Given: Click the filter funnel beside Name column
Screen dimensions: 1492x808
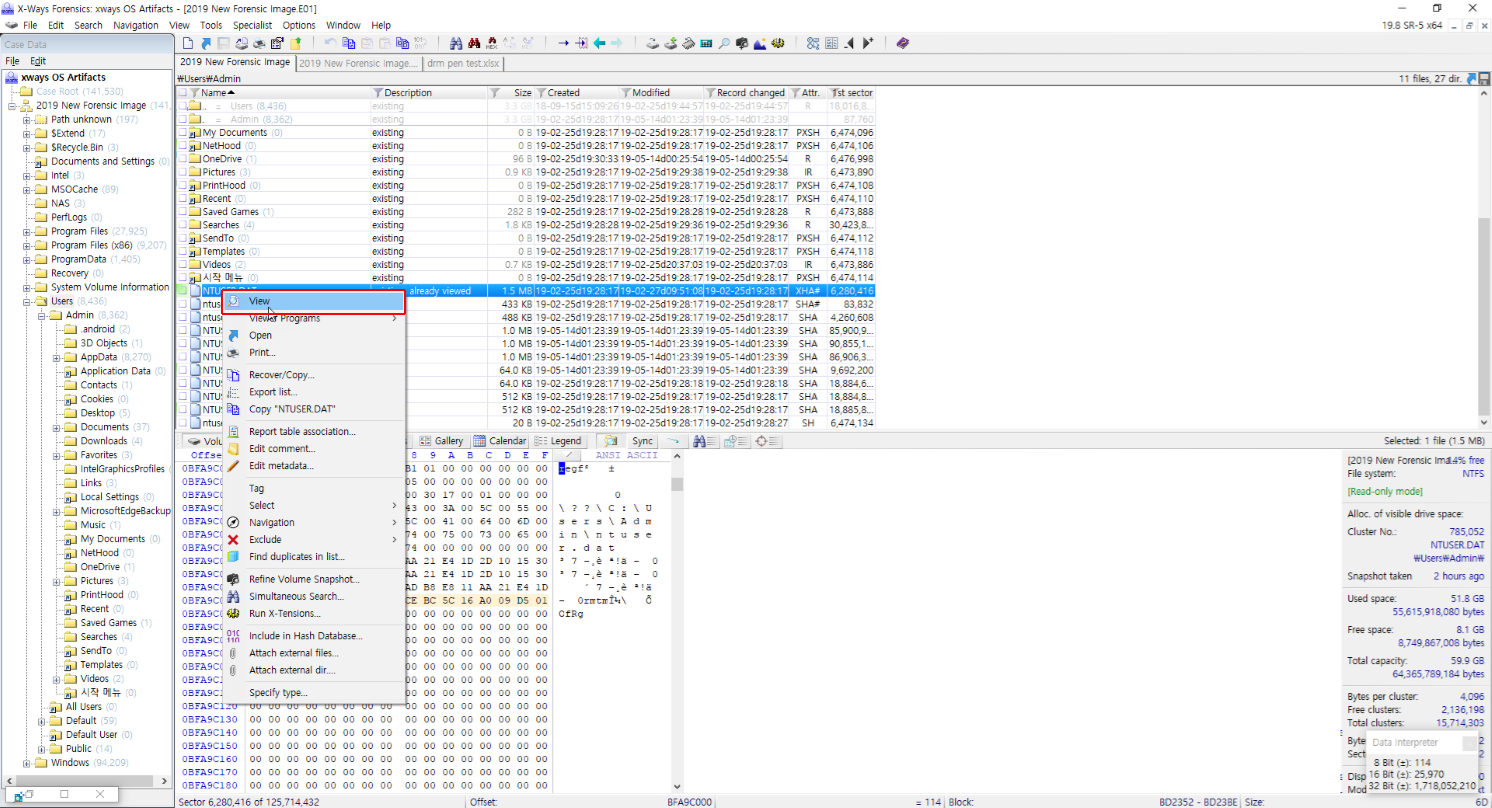Looking at the screenshot, I should tap(195, 93).
